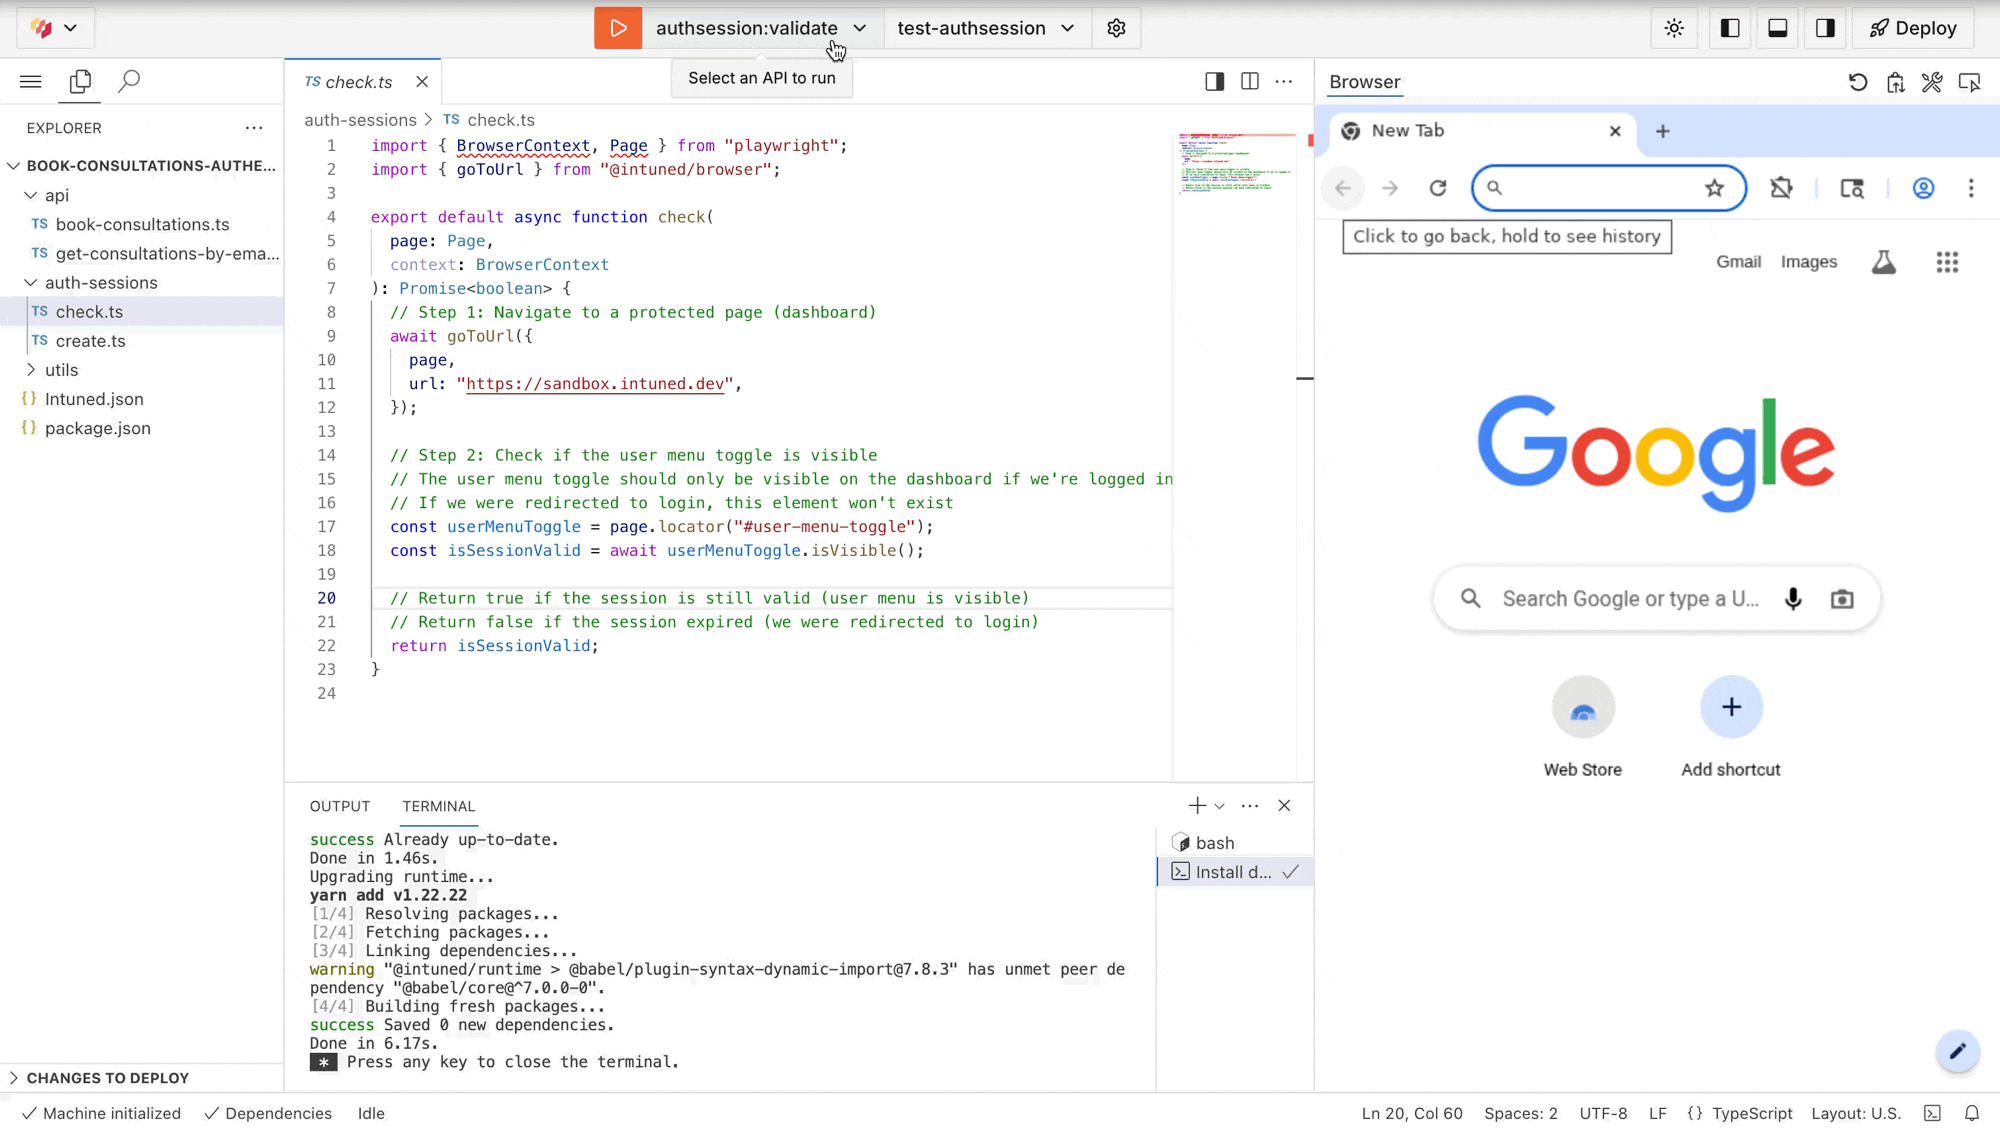Switch to the OUTPUT tab

(339, 806)
